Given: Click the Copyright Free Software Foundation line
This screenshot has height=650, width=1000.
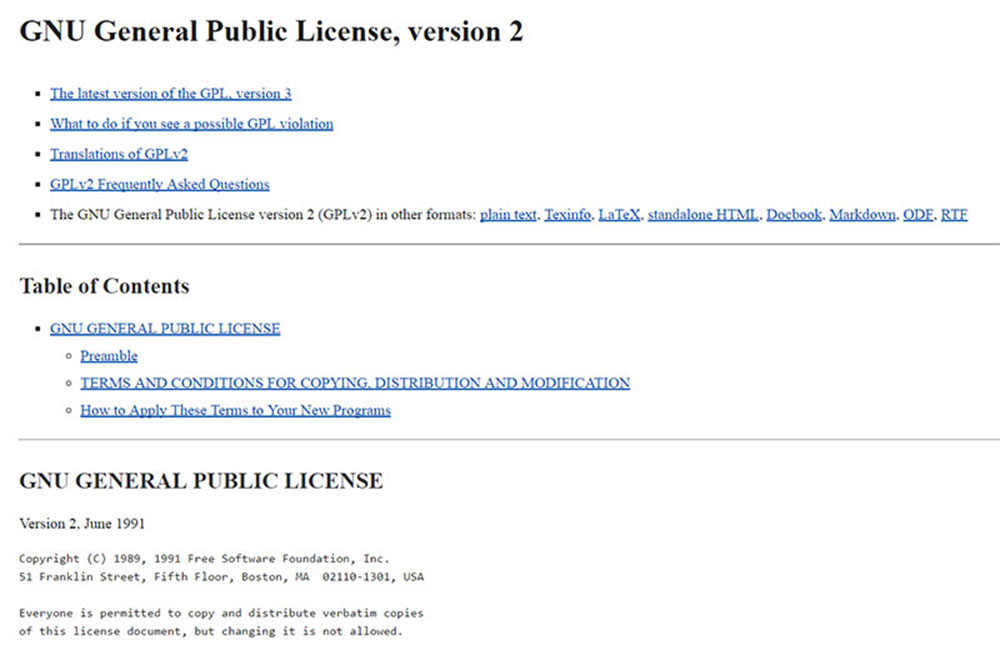Looking at the screenshot, I should coord(204,559).
